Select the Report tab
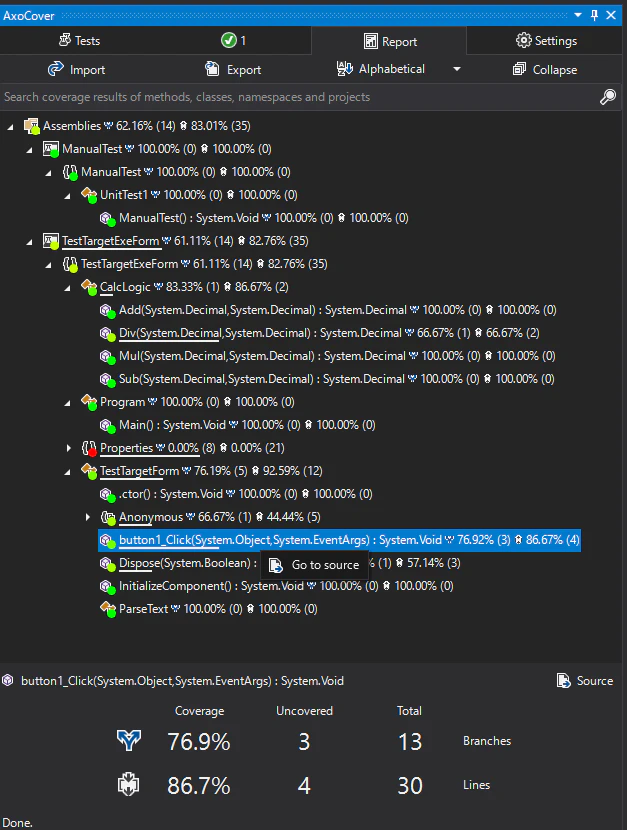The height and width of the screenshot is (830, 627). pyautogui.click(x=389, y=41)
